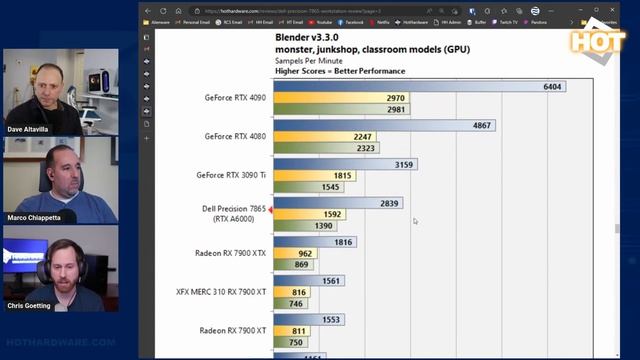Screen dimensions: 640x360
Task: Open the HotHardware bookmark
Action: (x=412, y=22)
